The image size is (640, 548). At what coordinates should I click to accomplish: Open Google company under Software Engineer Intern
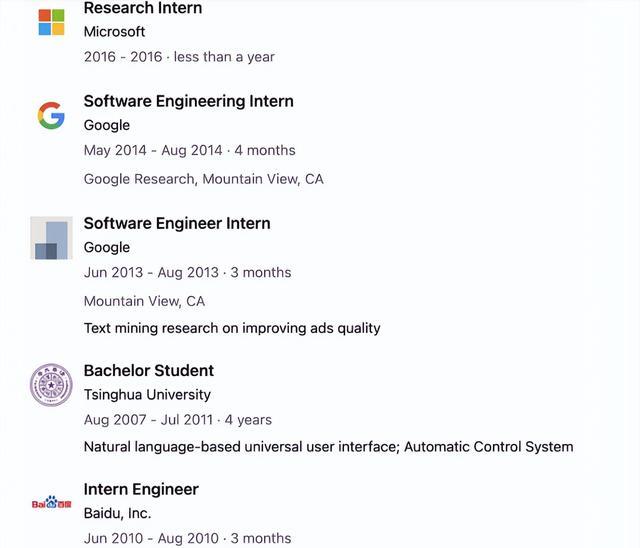[107, 247]
